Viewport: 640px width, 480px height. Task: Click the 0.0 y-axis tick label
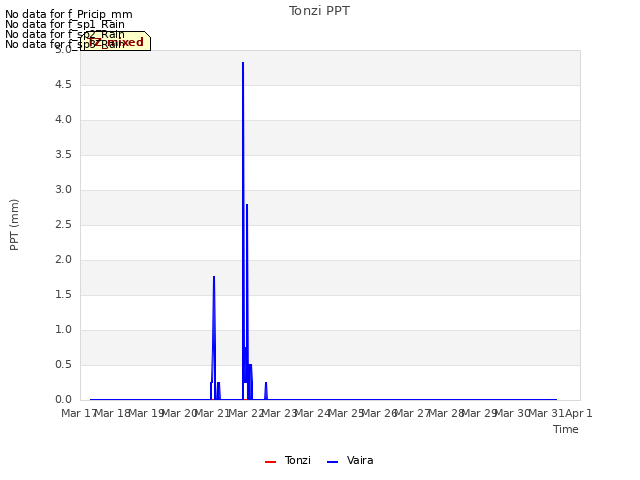click(x=63, y=400)
